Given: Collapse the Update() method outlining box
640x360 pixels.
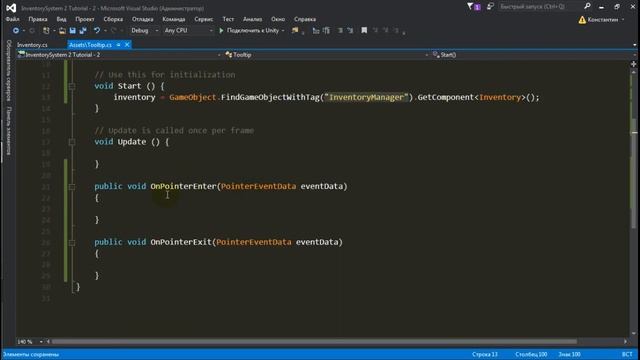Looking at the screenshot, I should pyautogui.click(x=72, y=142).
